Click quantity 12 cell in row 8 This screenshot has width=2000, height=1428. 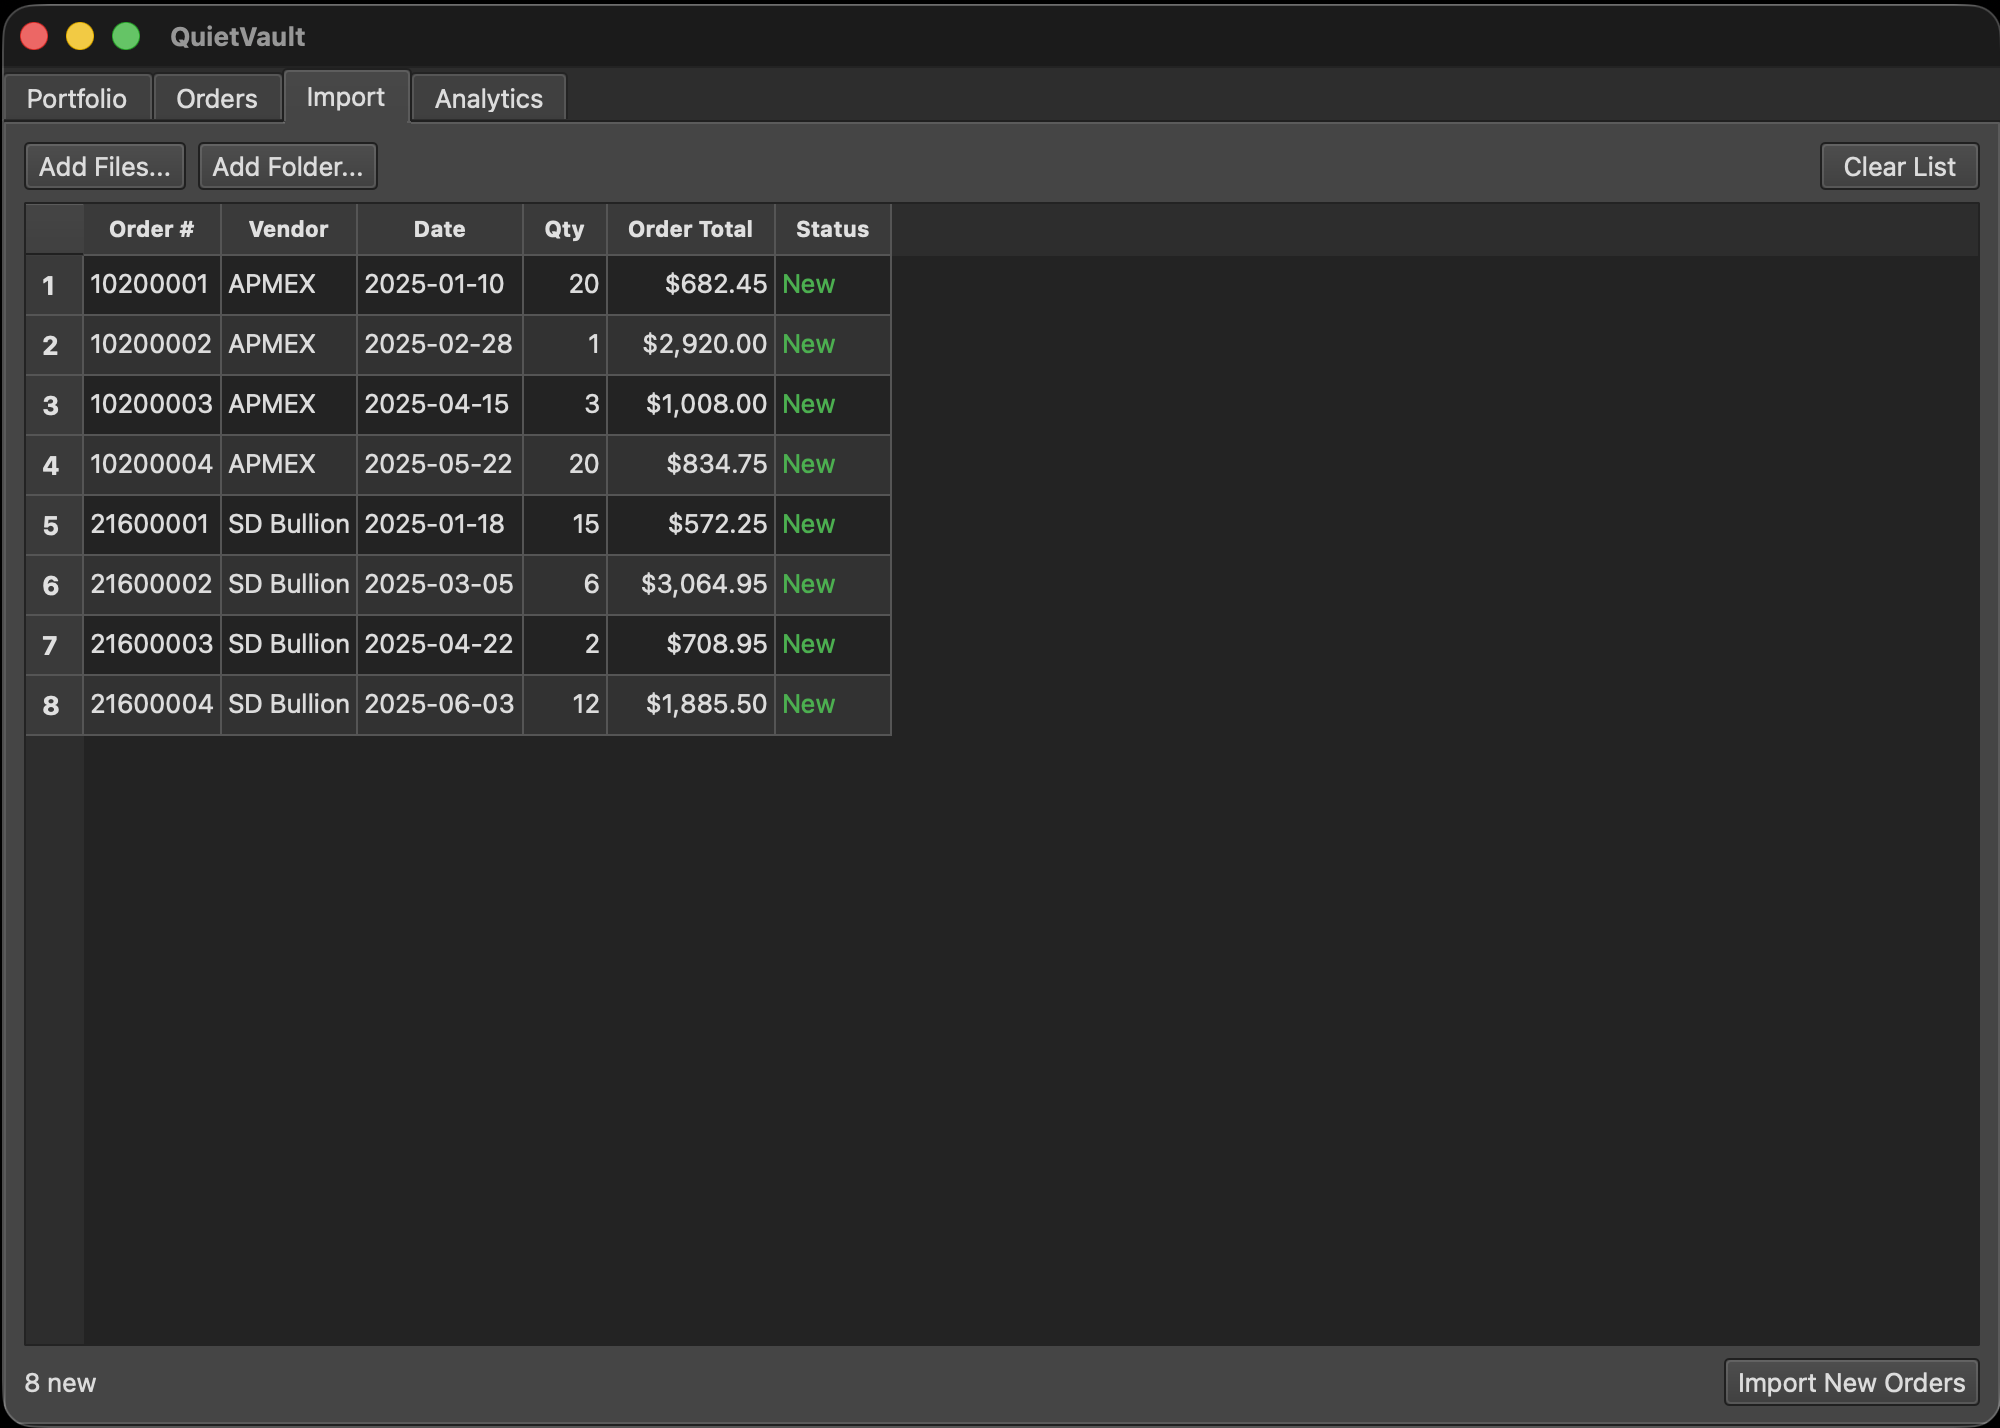click(565, 705)
